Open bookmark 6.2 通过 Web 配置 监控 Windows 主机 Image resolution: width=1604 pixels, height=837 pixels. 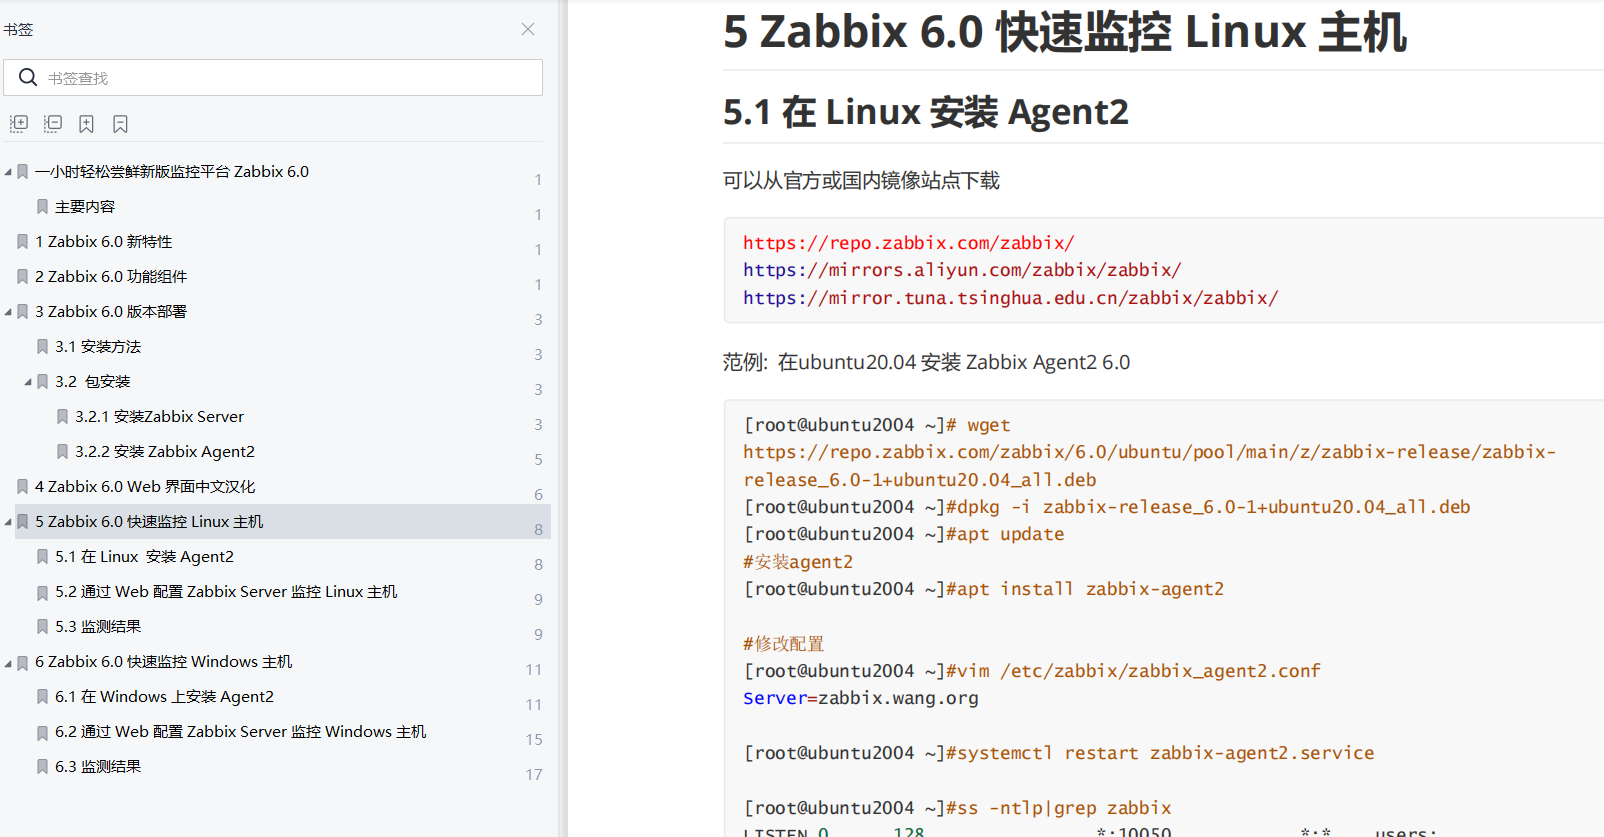(x=241, y=732)
